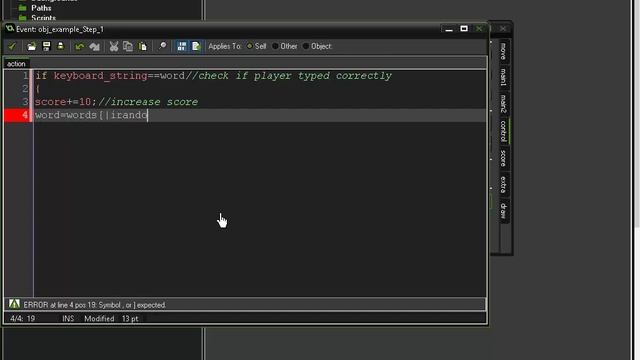Undo the last edit
Viewport: 640px width, 360px height.
pos(80,47)
